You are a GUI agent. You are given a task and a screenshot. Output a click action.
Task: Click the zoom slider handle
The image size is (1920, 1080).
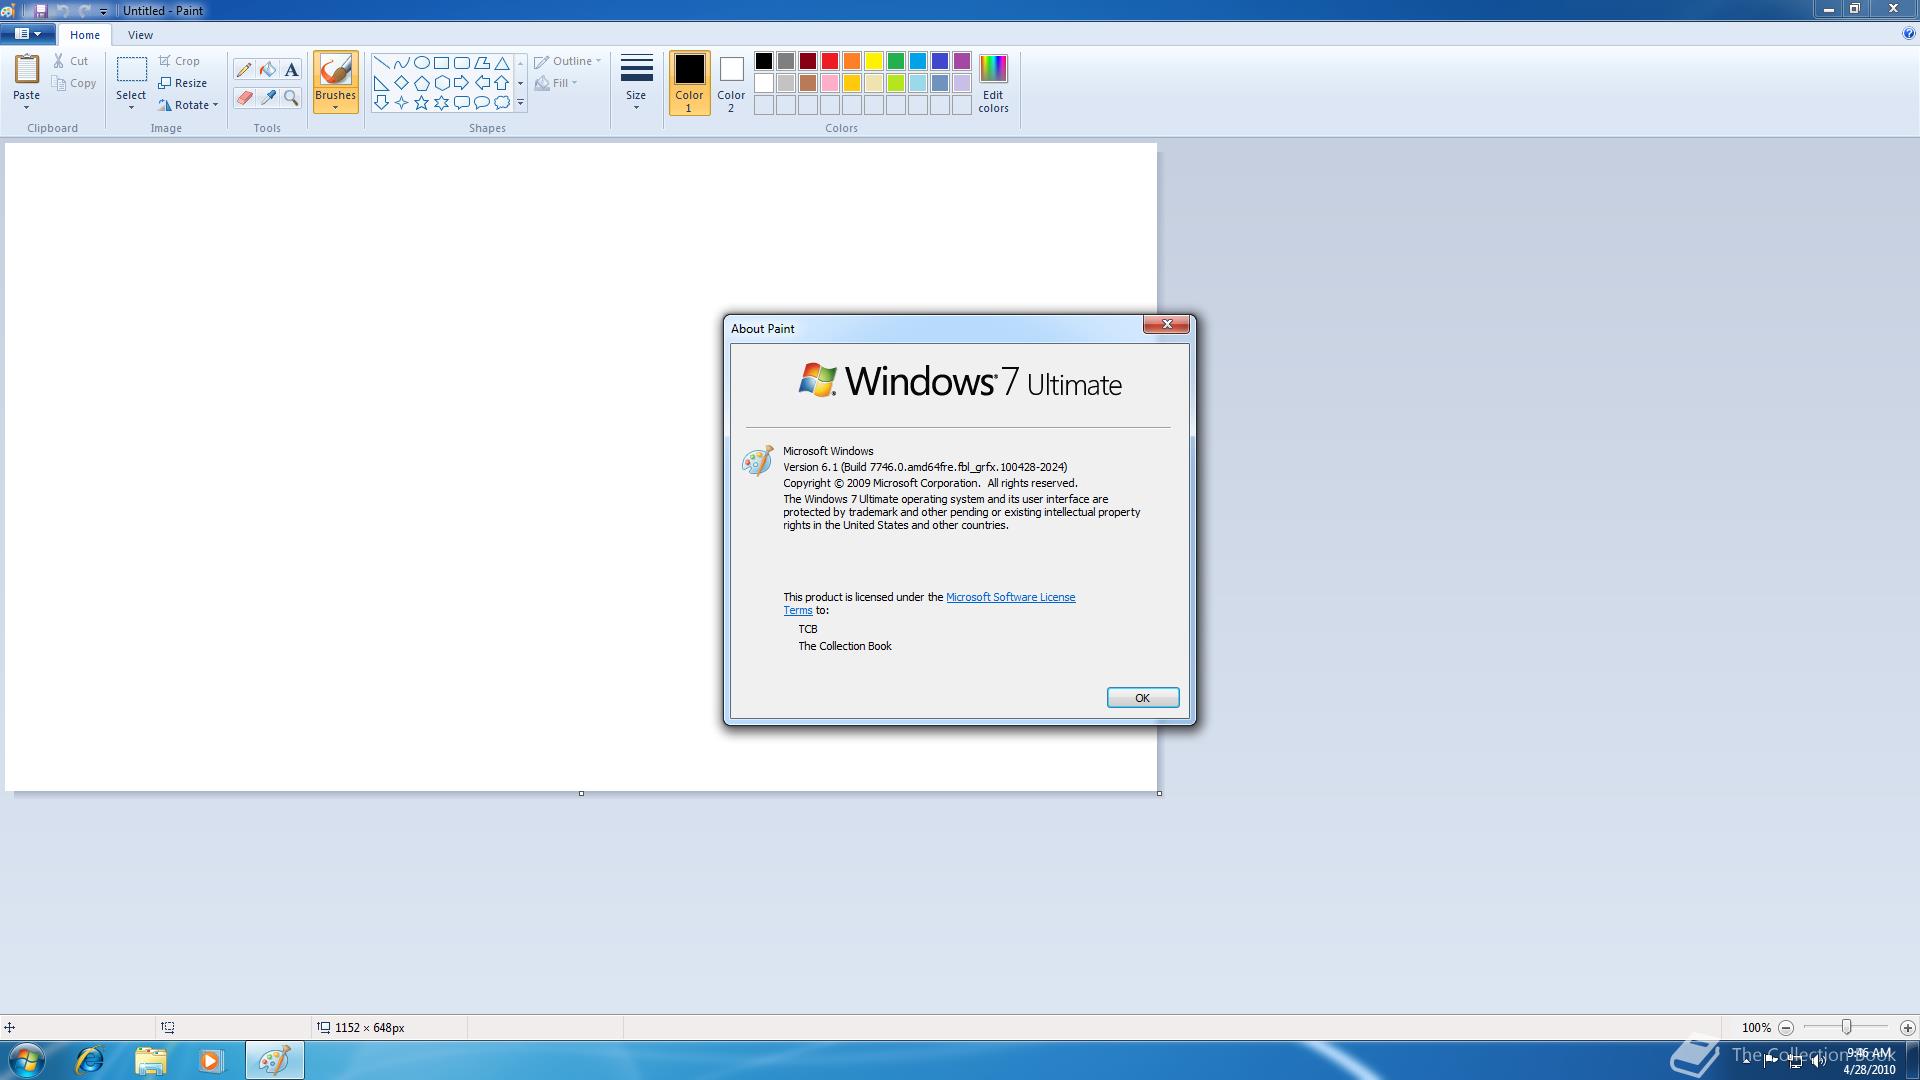click(x=1846, y=1027)
